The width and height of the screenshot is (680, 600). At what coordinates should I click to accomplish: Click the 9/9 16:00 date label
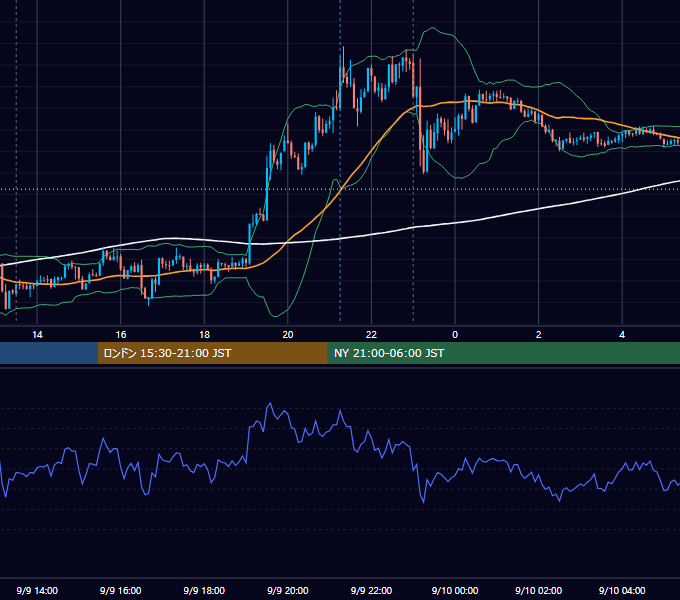tap(121, 590)
